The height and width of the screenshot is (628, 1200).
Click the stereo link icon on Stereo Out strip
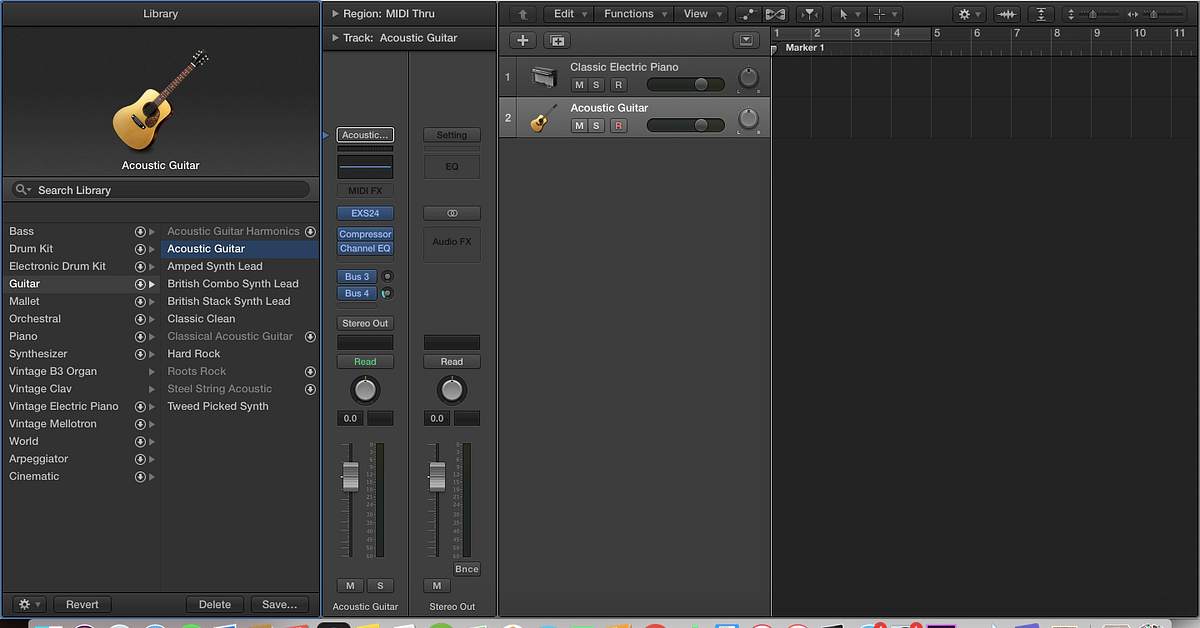click(x=452, y=213)
